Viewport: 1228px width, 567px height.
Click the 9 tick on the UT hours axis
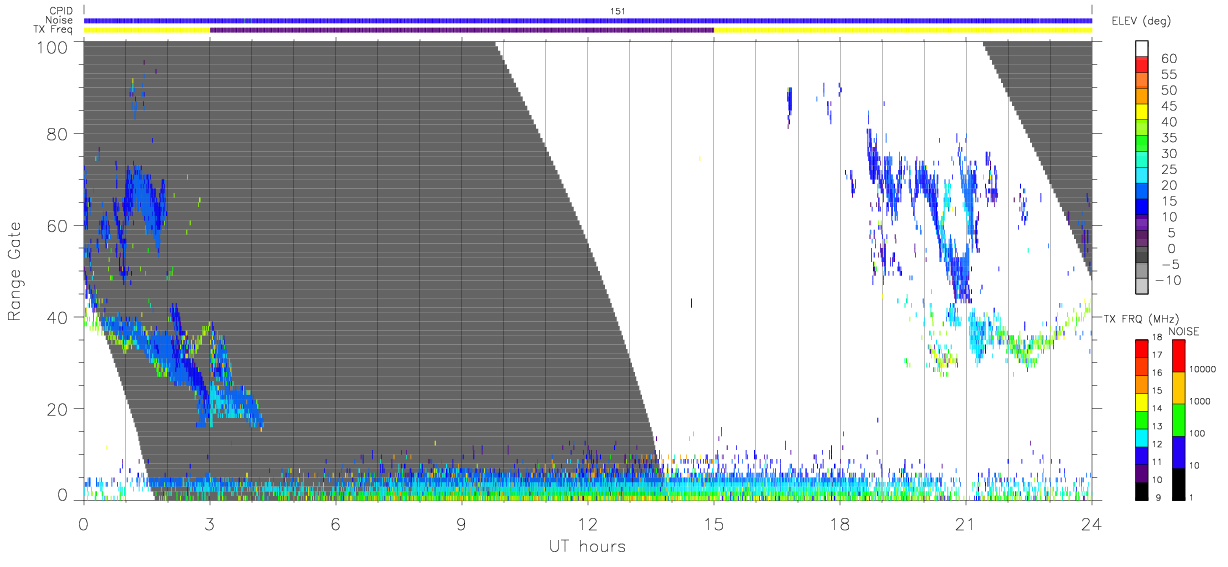click(x=462, y=523)
